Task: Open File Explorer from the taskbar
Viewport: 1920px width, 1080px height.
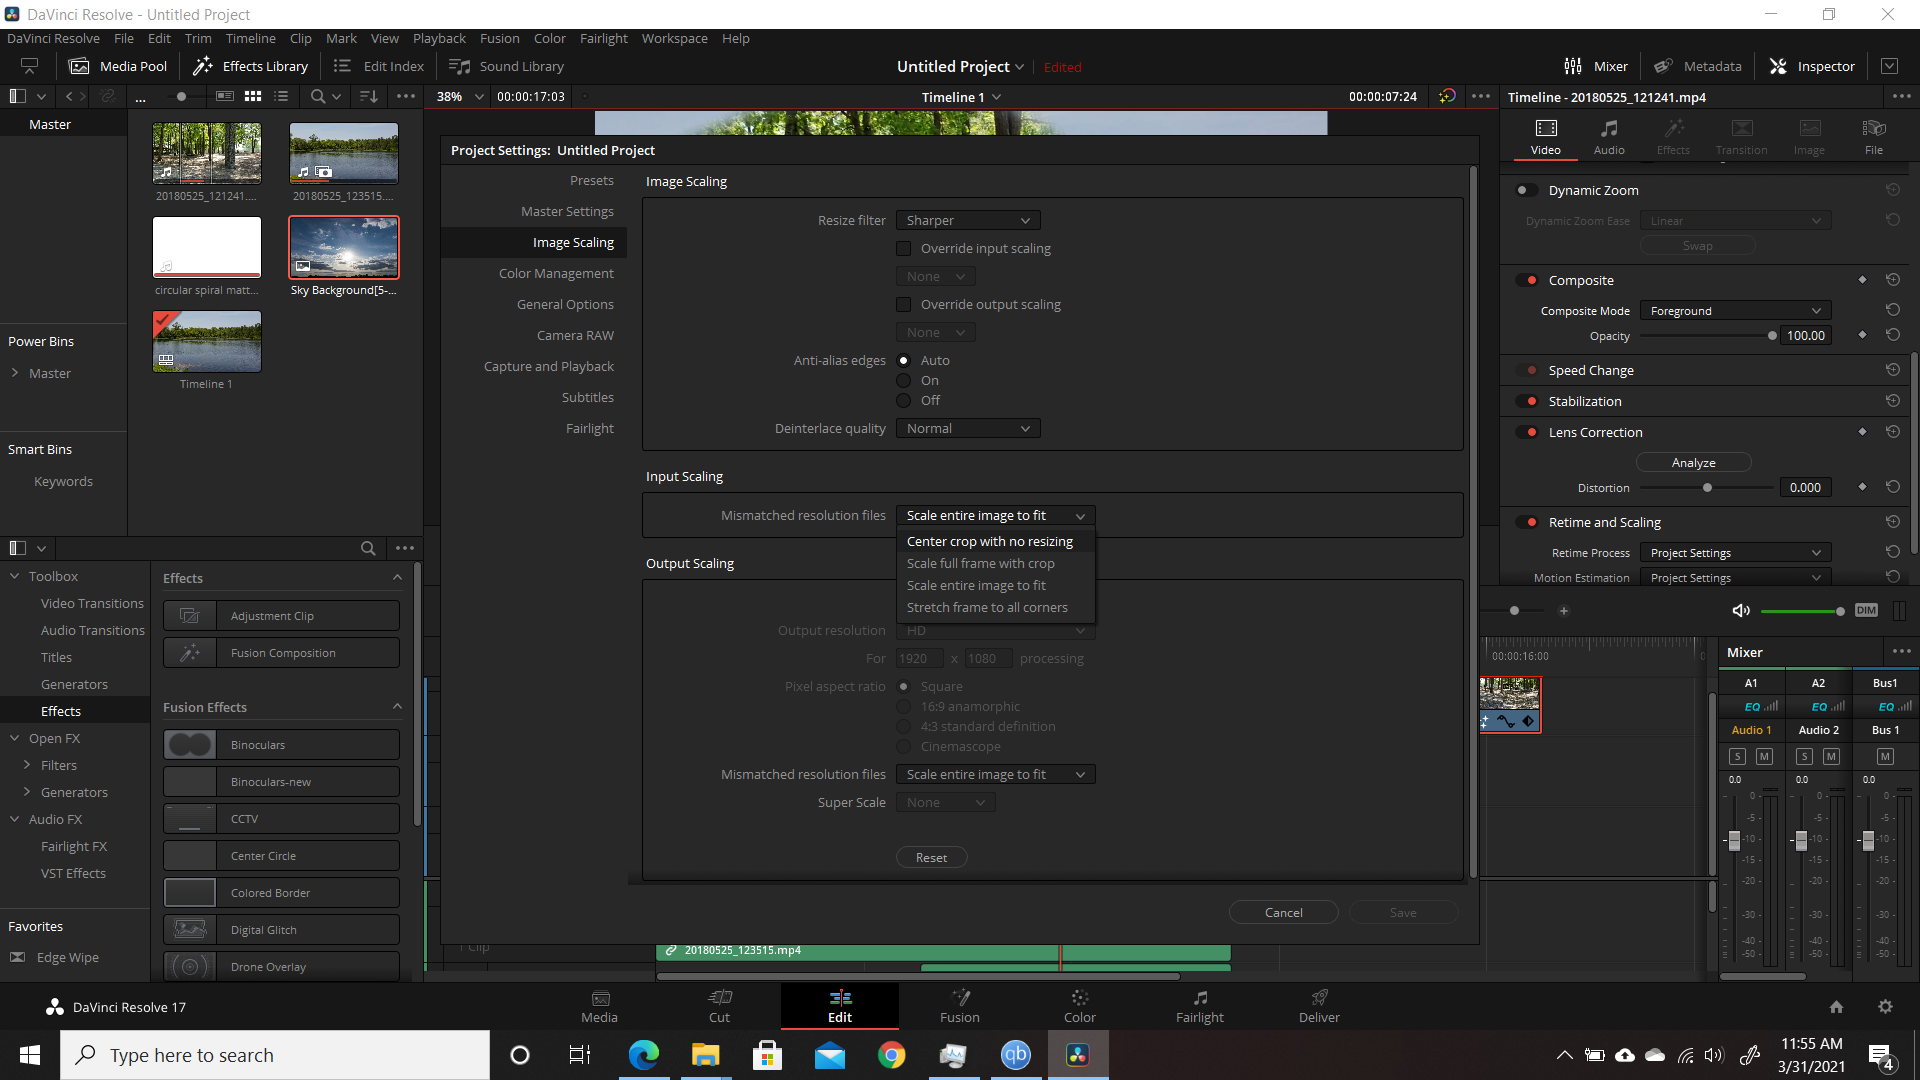Action: [705, 1055]
